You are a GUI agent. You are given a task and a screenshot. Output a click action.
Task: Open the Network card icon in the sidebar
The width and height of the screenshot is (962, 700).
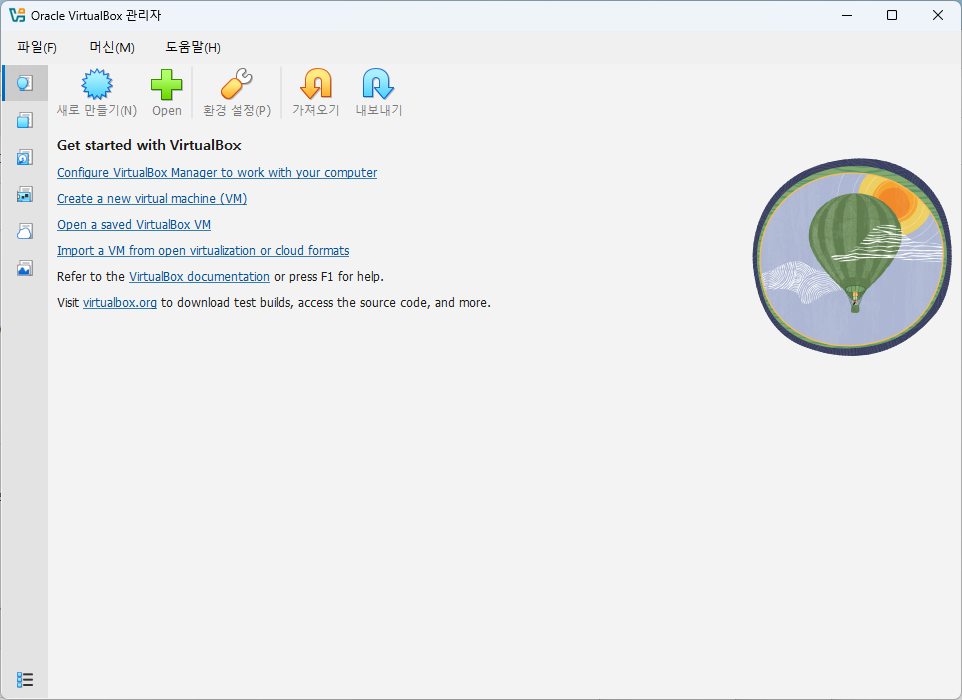[25, 194]
